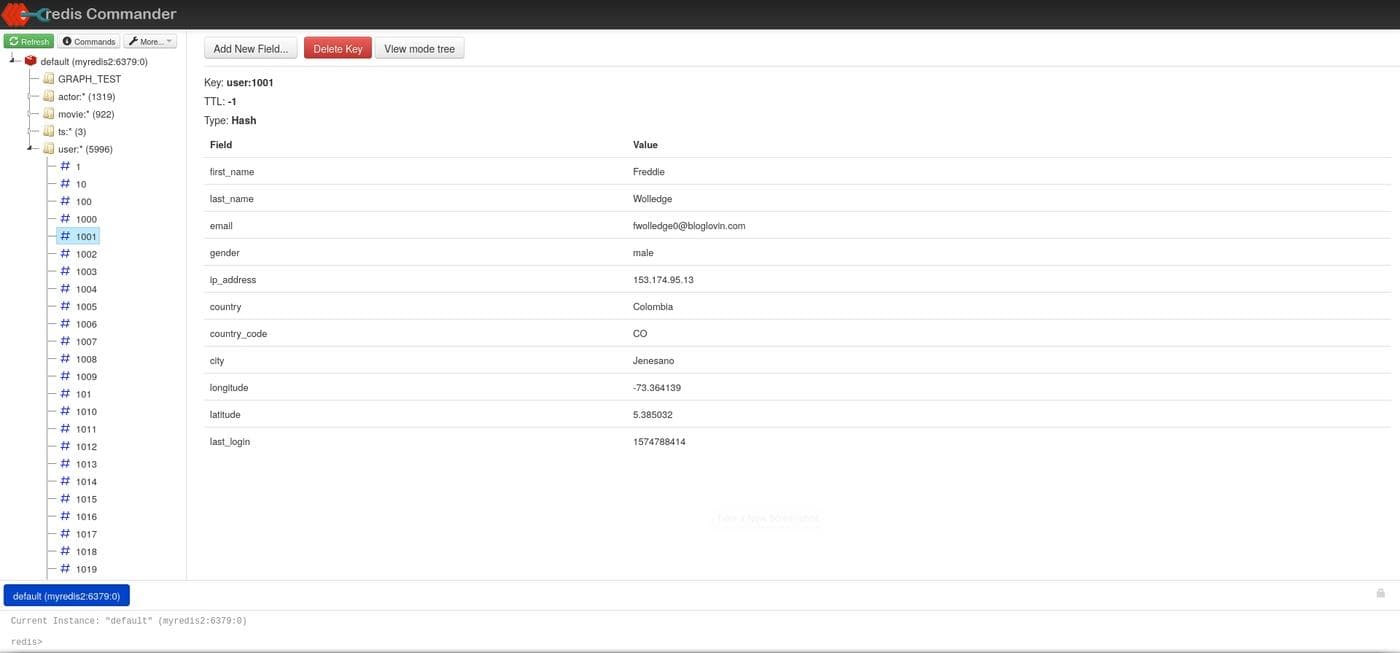This screenshot has width=1400, height=653.
Task: Click the hash icon beside key 1005
Action: pos(65,306)
